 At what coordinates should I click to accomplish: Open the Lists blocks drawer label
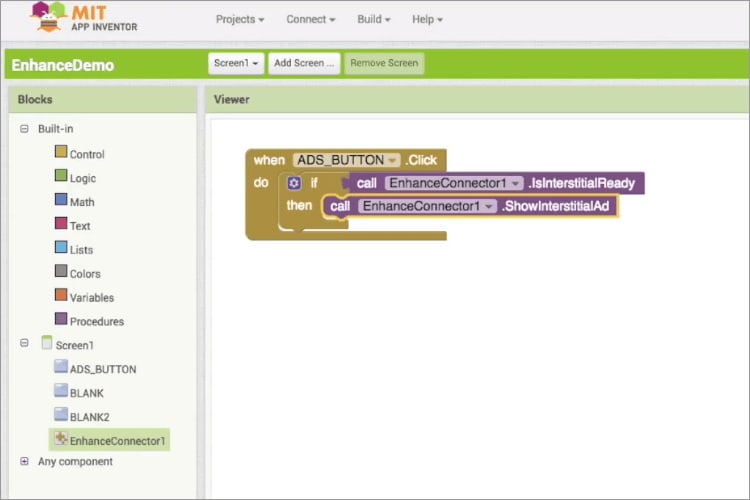click(x=81, y=250)
